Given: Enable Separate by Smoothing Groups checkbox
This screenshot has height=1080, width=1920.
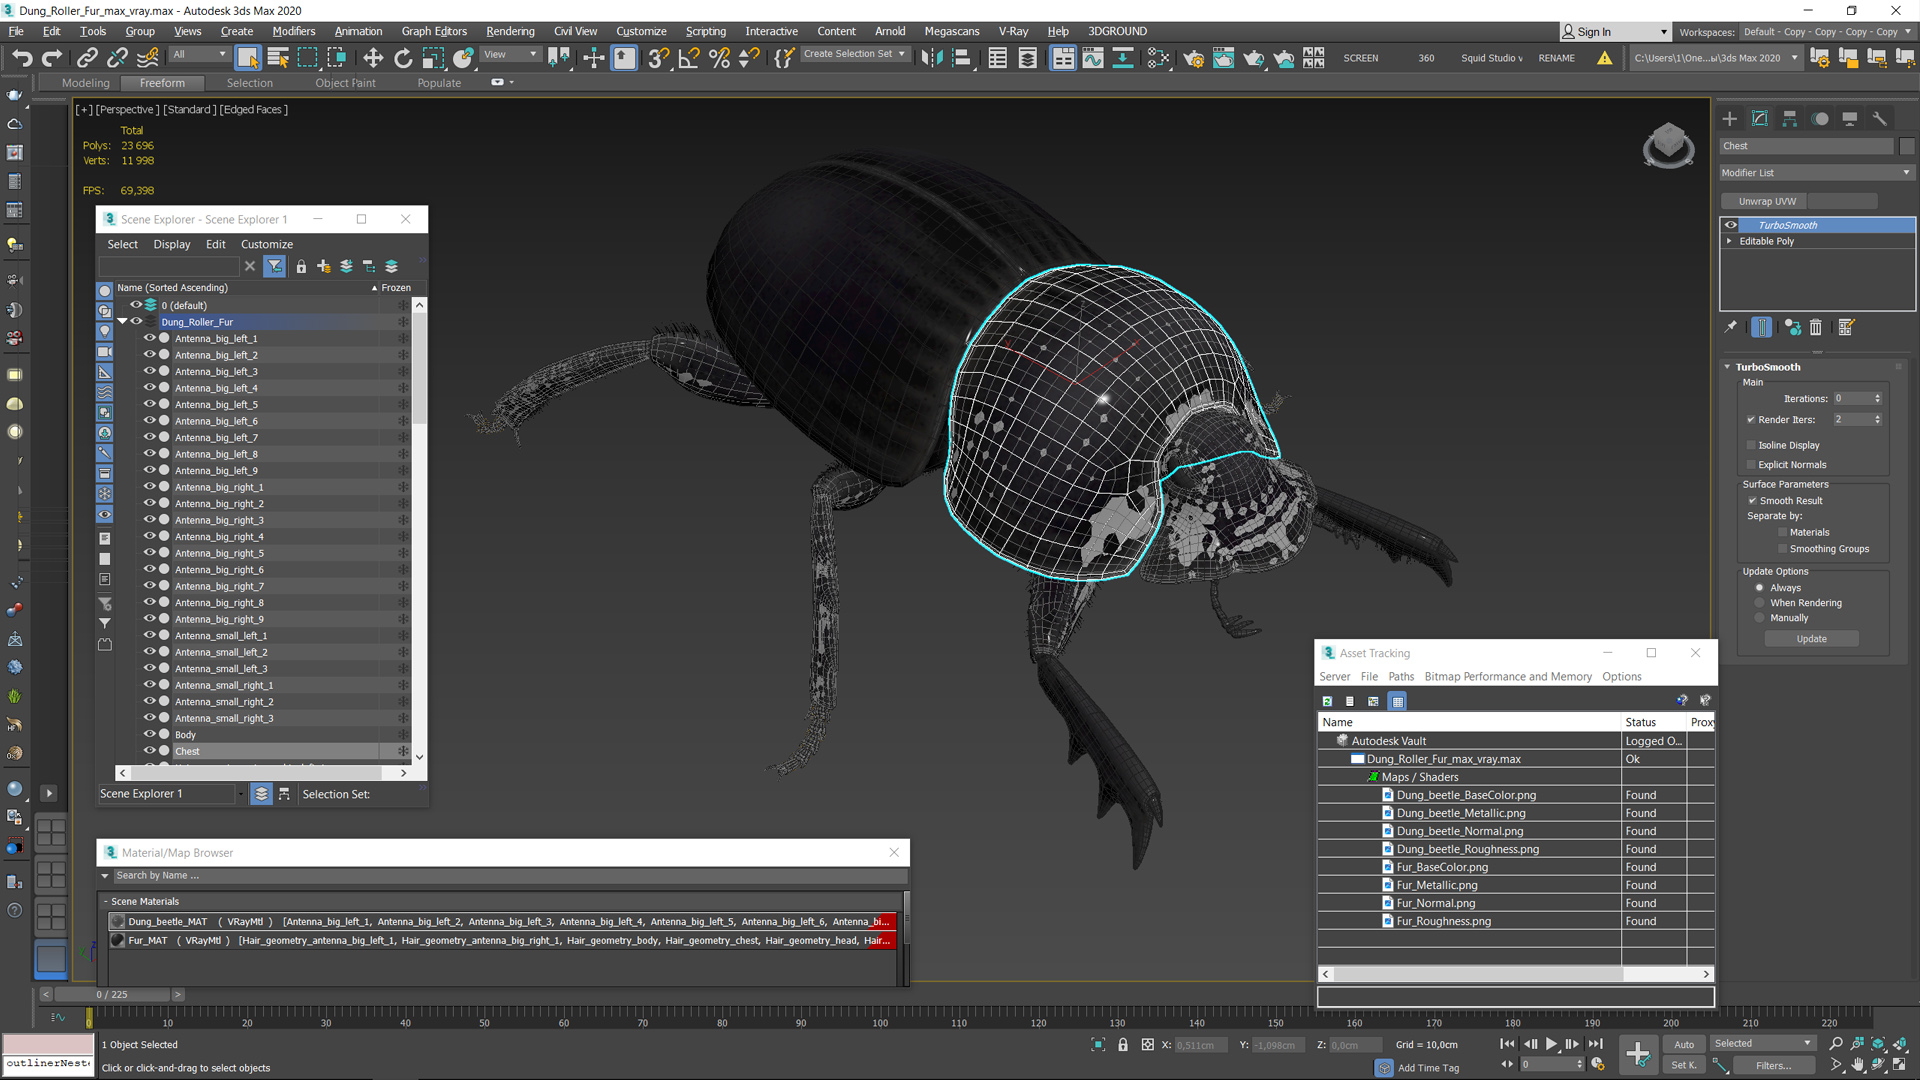Looking at the screenshot, I should click(x=1782, y=549).
